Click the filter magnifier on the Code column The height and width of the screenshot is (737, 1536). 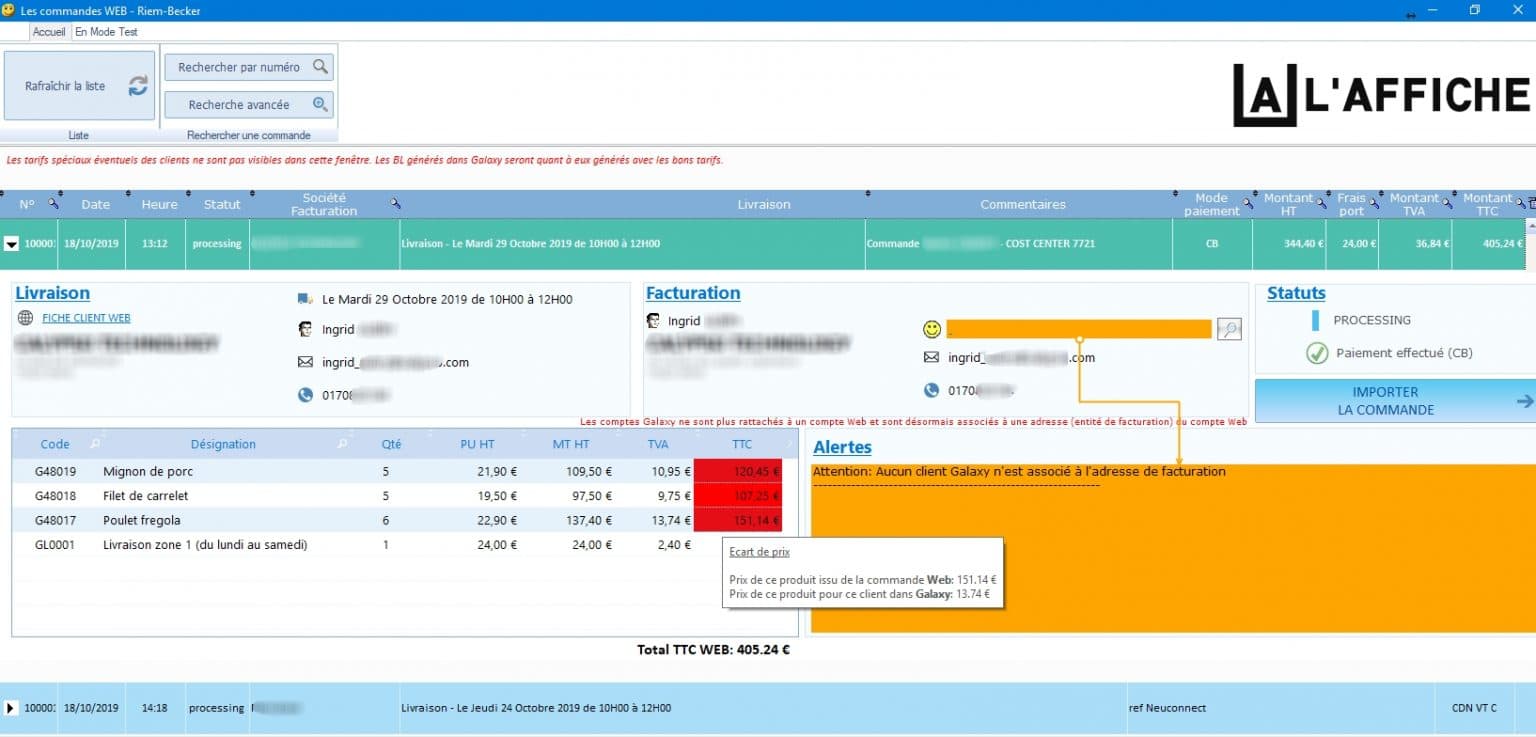pyautogui.click(x=94, y=442)
